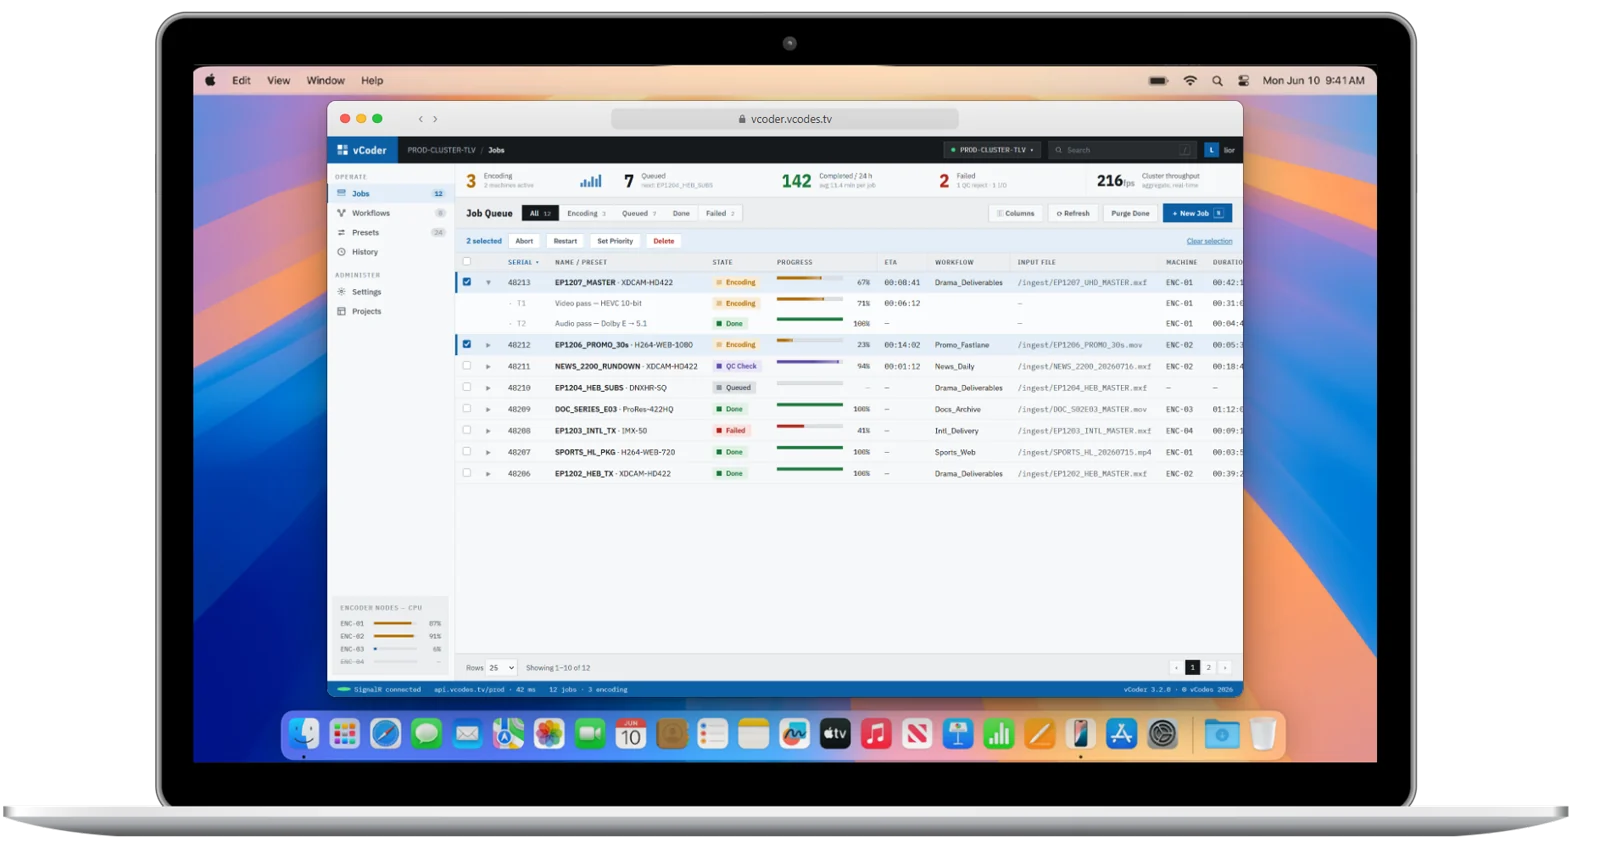Check job 48208 EP1203_INTL_TX checkbox
The width and height of the screenshot is (1600, 848).
(x=467, y=430)
